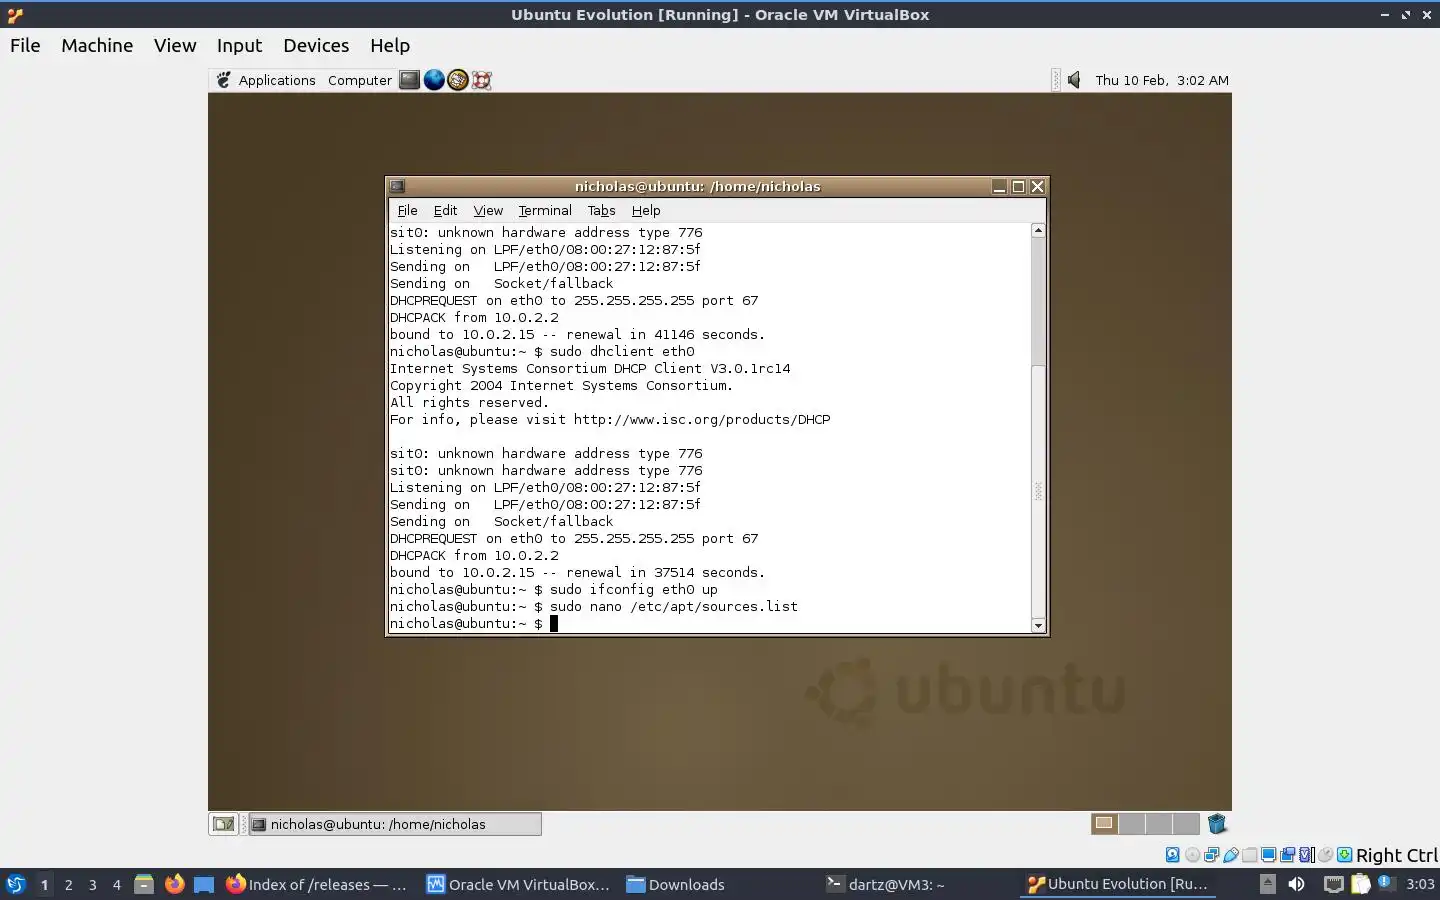Click the Right Ctrl host key label
The height and width of the screenshot is (900, 1440).
[1397, 855]
